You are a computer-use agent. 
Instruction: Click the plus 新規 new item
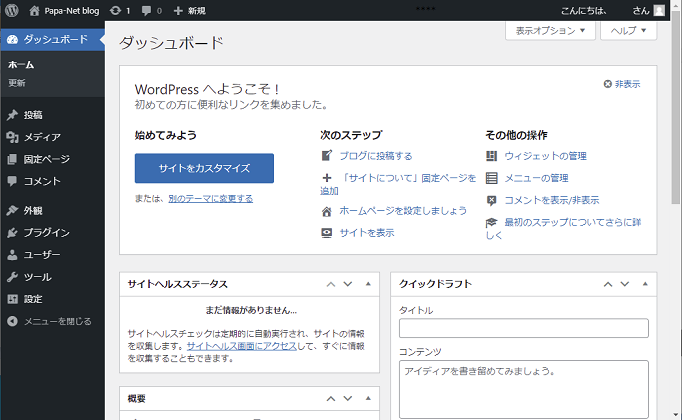pyautogui.click(x=189, y=10)
